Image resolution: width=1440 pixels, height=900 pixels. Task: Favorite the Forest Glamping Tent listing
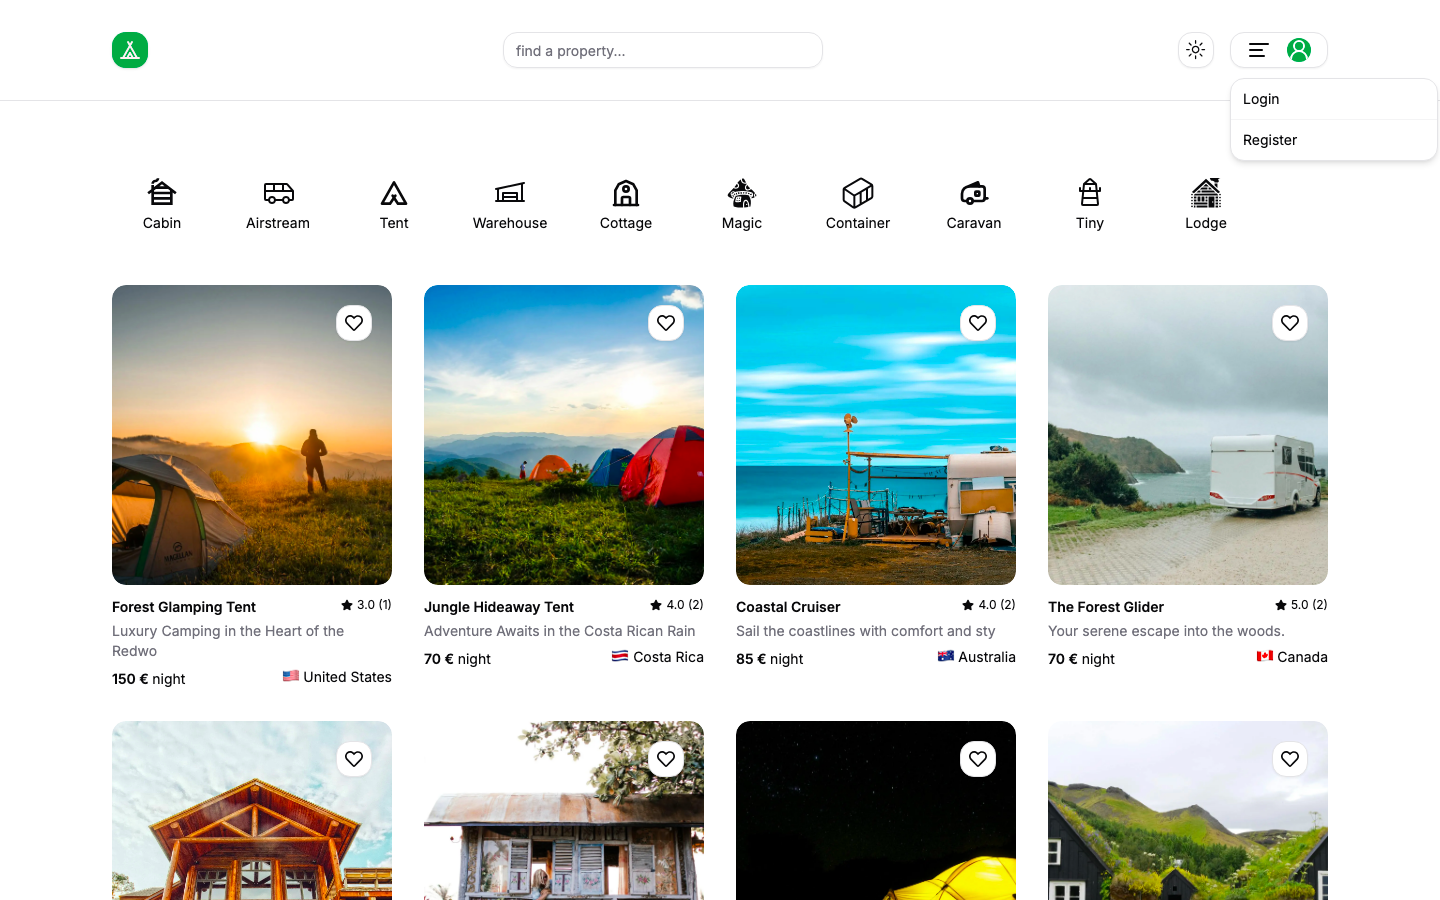pyautogui.click(x=354, y=323)
